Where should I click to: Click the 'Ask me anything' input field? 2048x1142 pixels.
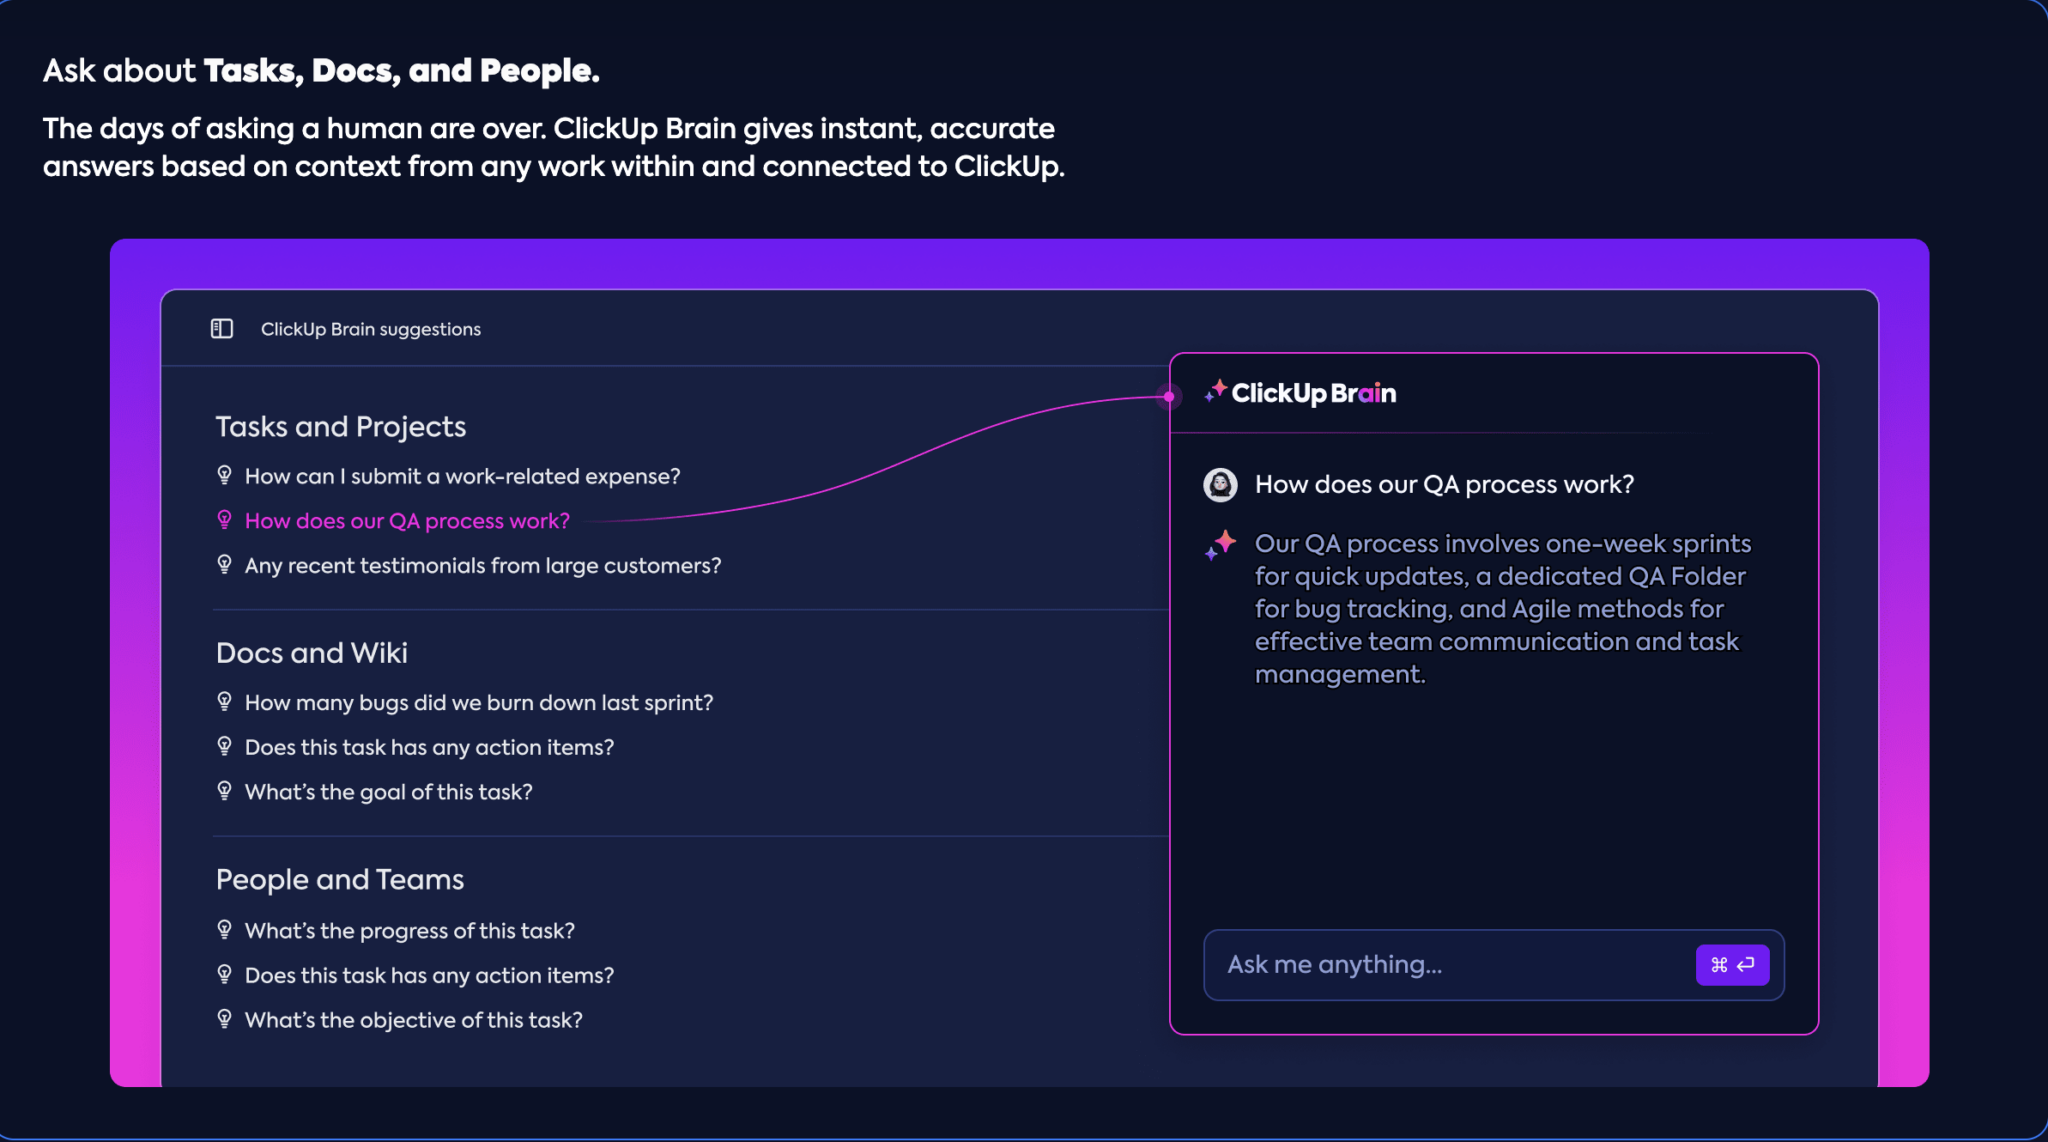coord(1400,964)
